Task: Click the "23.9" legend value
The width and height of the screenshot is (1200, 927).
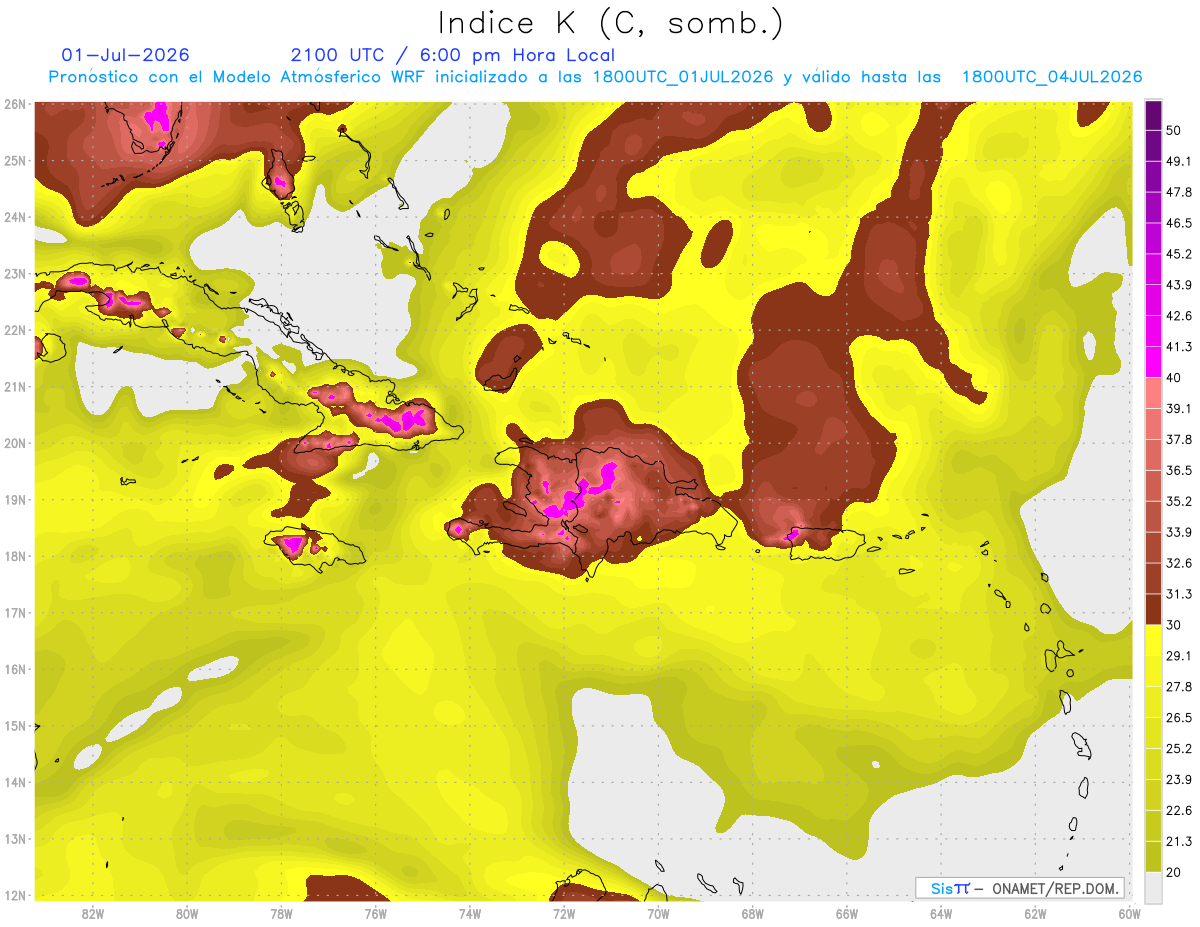Action: point(1178,780)
